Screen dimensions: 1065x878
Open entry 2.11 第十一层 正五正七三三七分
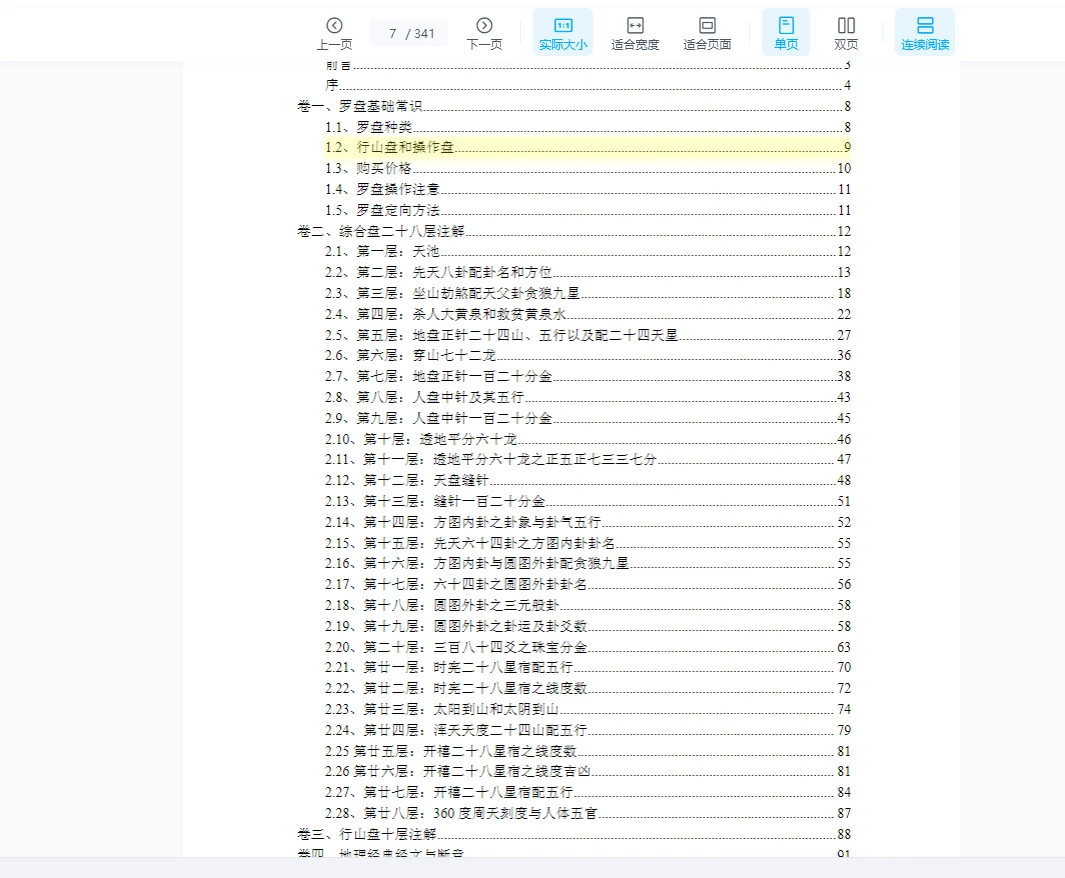(x=588, y=460)
